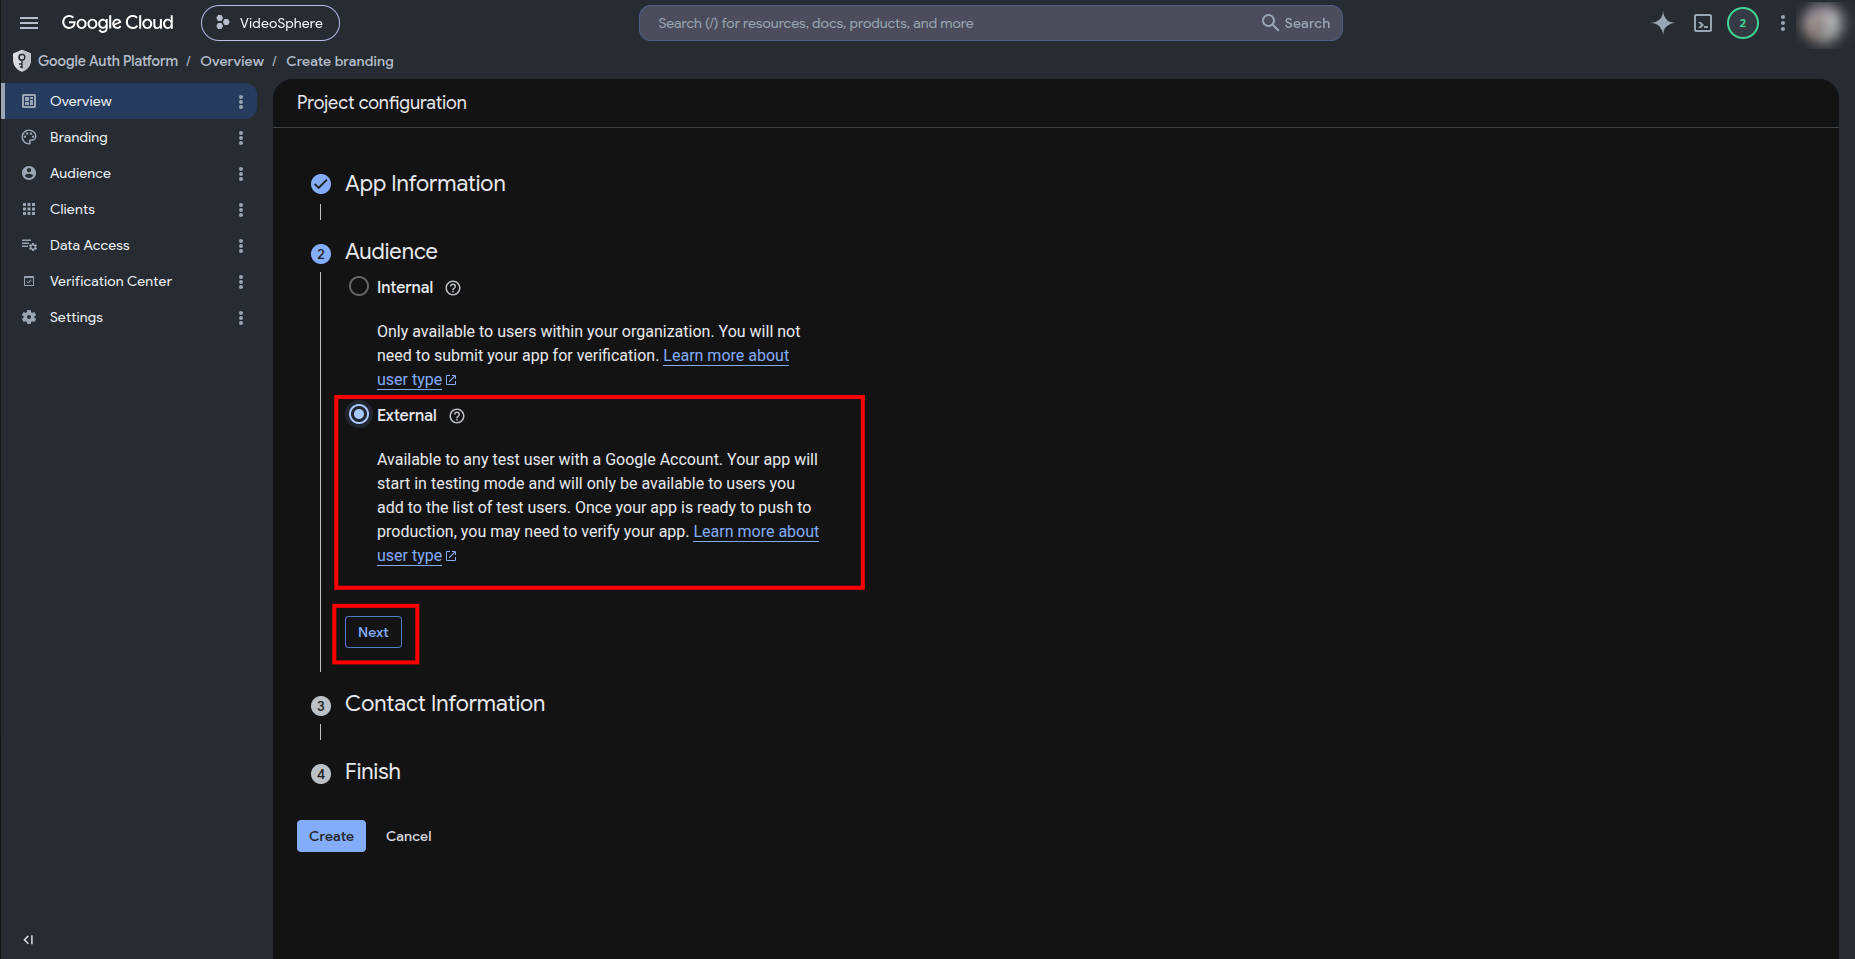The image size is (1855, 959).
Task: Open the Gemini AI sparkle icon
Action: point(1662,23)
